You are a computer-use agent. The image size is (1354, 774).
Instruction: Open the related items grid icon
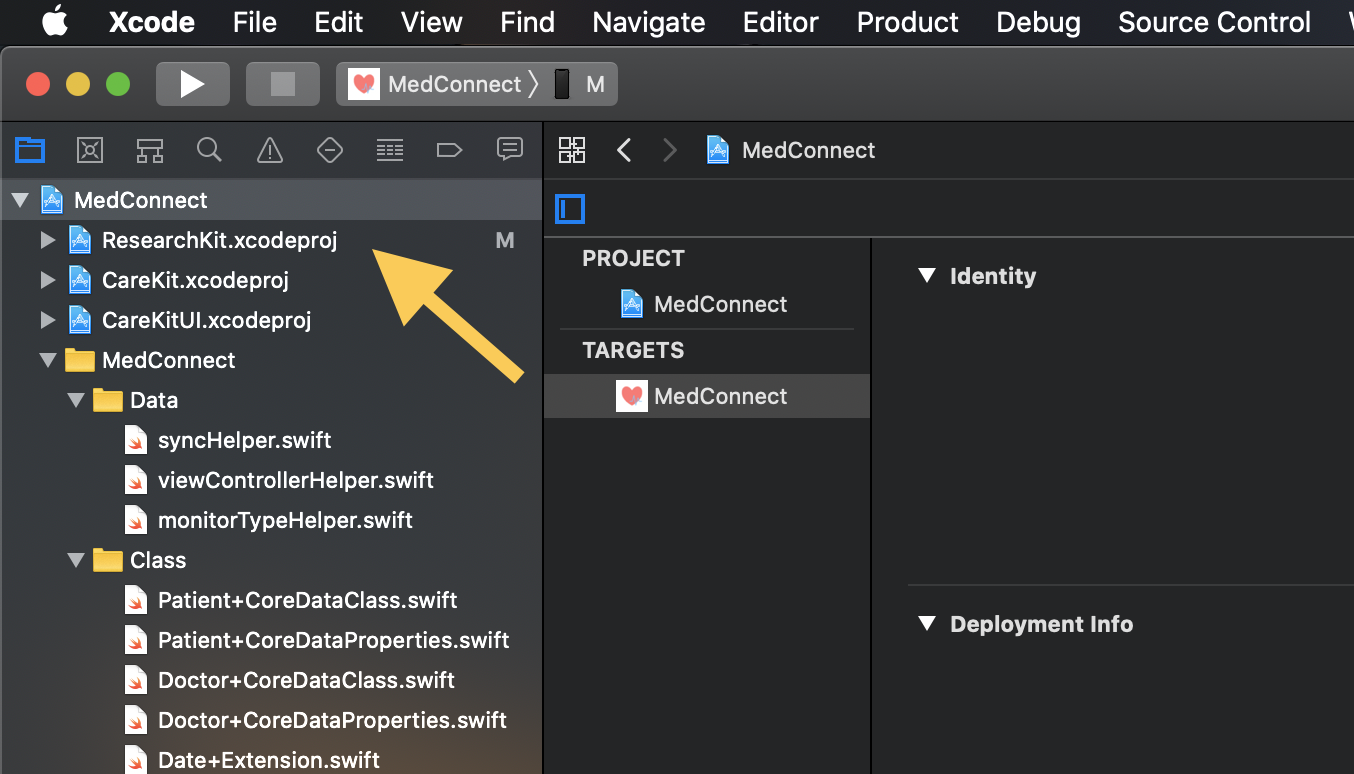572,150
